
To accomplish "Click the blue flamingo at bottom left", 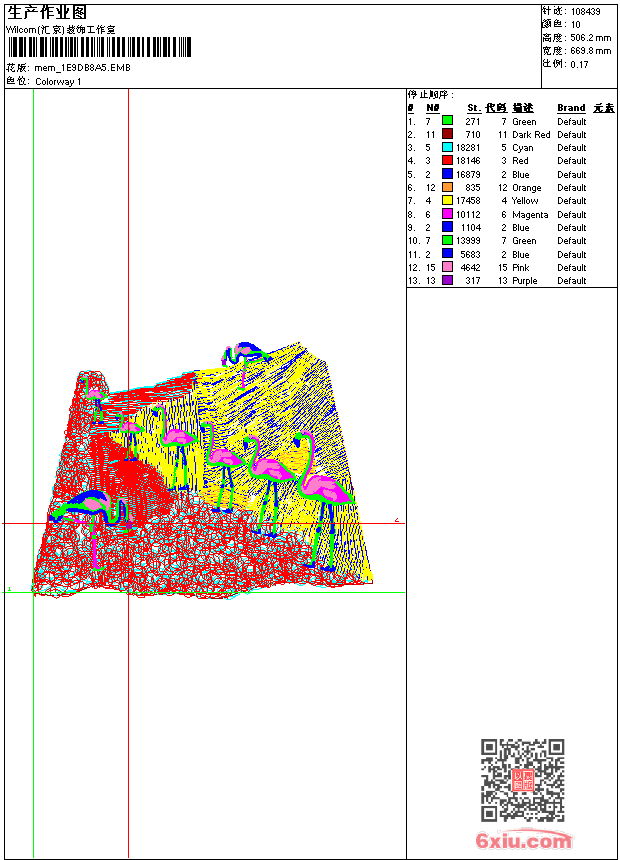I will point(92,510).
